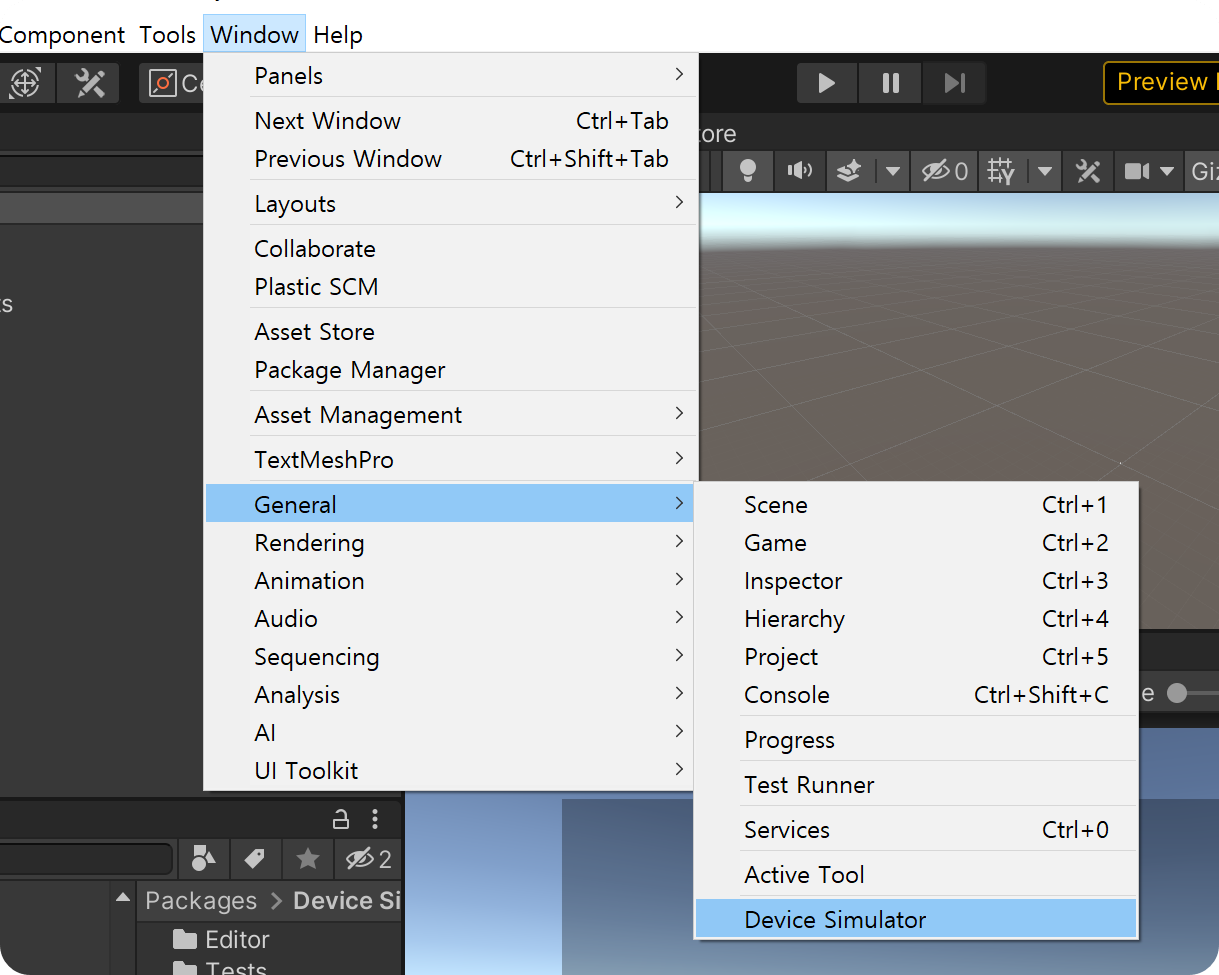Choose Next Window from the Window menu
The width and height of the screenshot is (1219, 975).
(451, 121)
